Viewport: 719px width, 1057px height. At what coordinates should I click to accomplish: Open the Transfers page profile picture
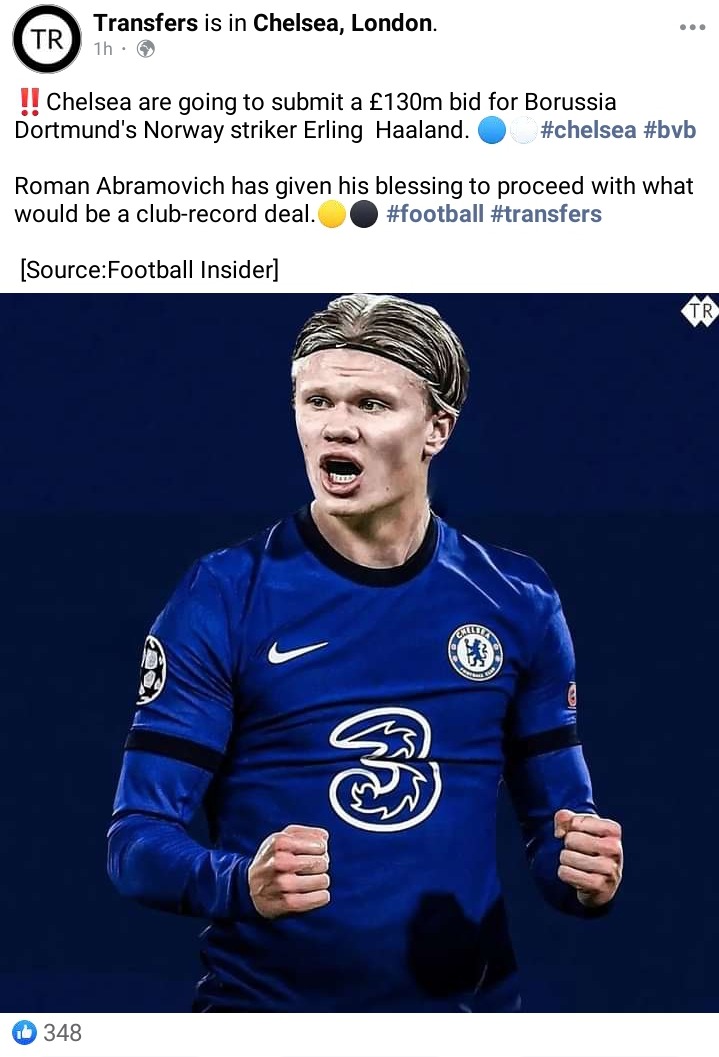point(46,39)
